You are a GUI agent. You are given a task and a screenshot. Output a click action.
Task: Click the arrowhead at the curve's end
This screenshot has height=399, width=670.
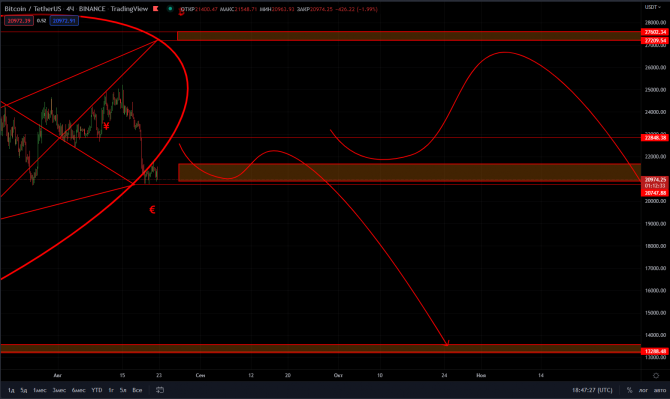pyautogui.click(x=447, y=343)
